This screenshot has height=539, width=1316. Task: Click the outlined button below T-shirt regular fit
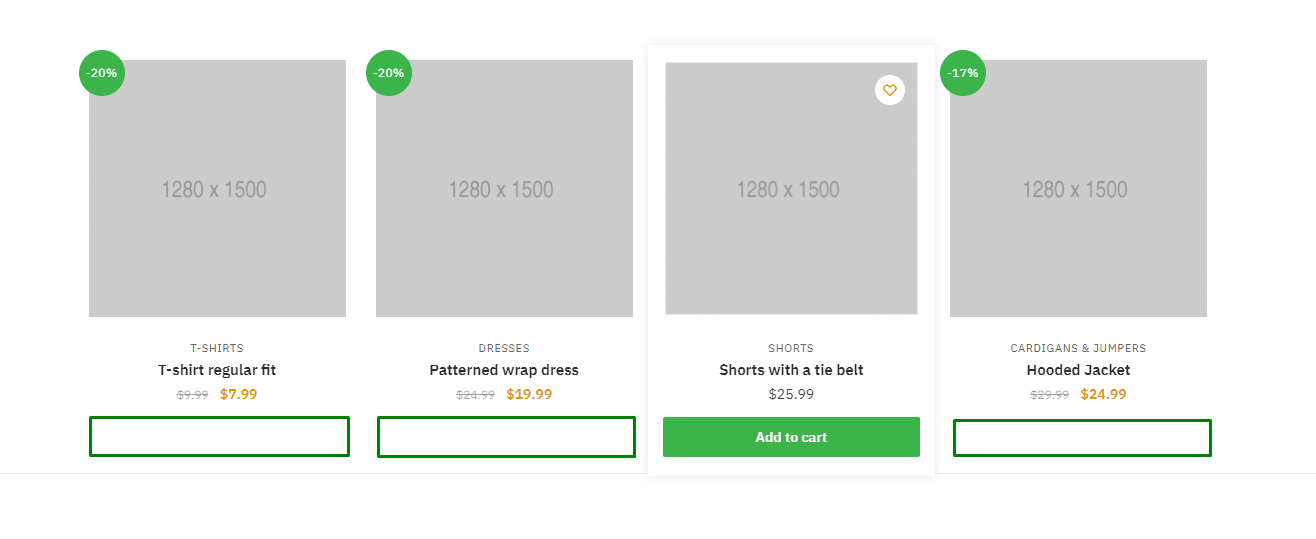(219, 437)
